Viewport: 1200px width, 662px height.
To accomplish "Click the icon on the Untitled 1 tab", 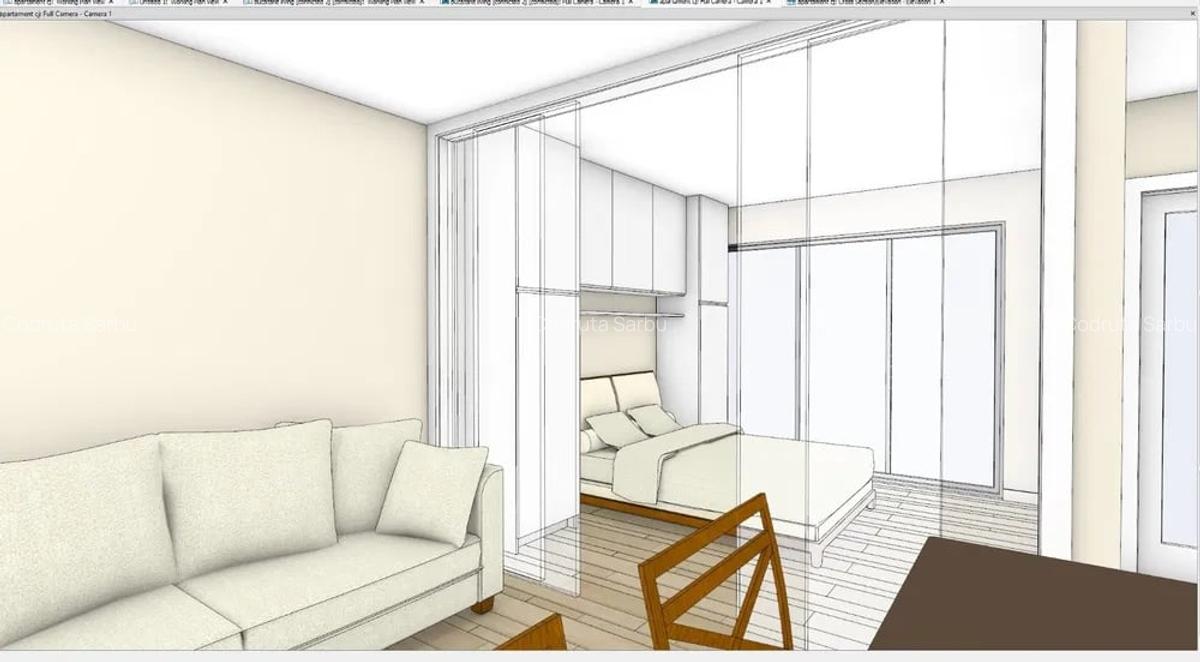I will pos(130,3).
